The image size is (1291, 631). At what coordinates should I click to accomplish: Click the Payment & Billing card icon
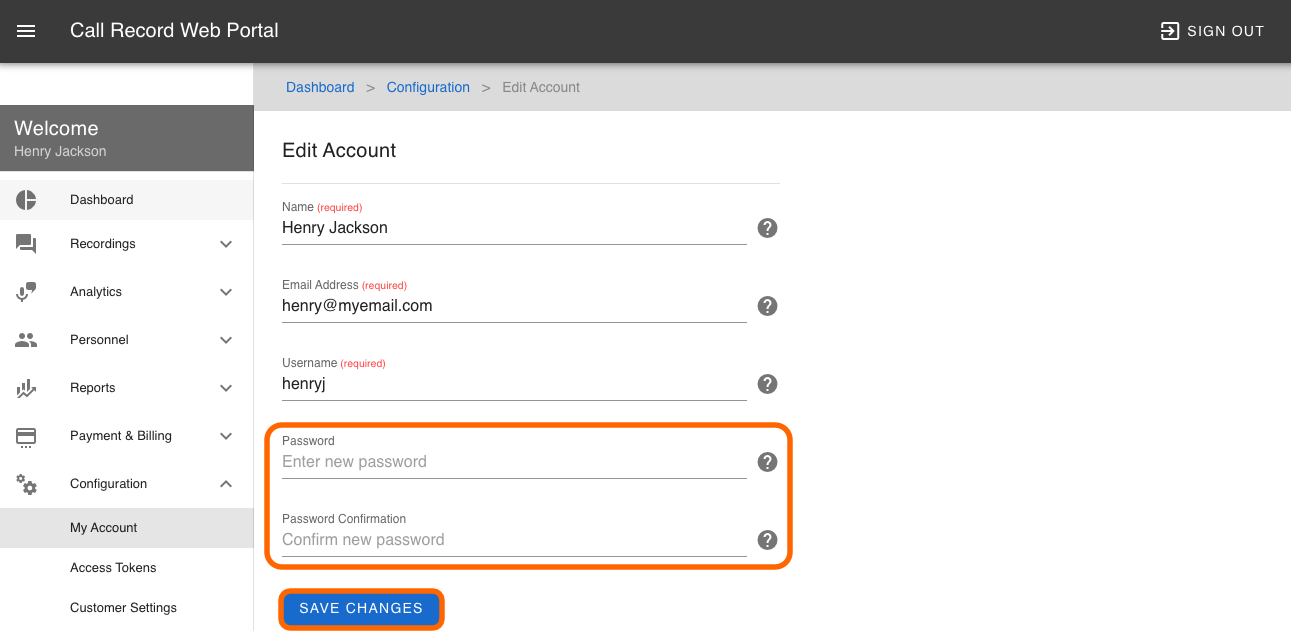click(x=26, y=436)
